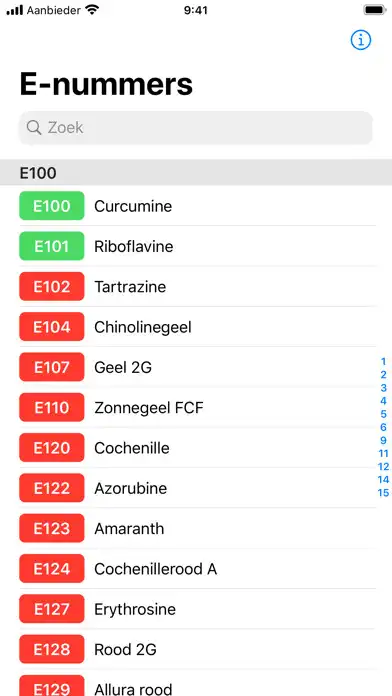Open the info button at top right
Screen dimensions: 392x696
point(360,40)
